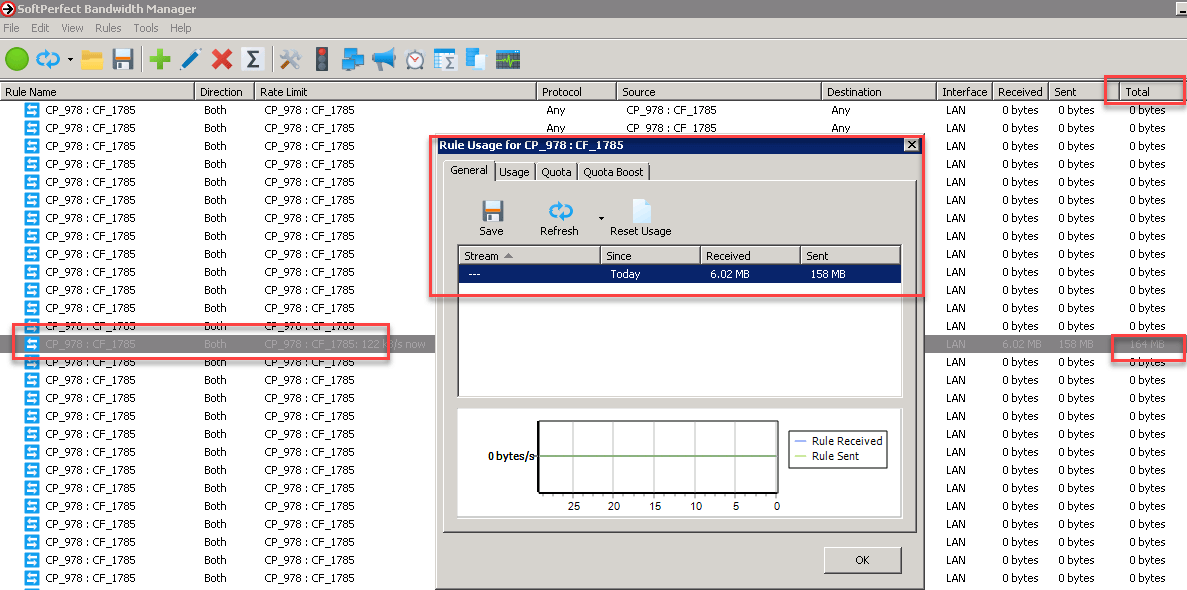Sort by Destination column header
The image size is (1187, 590).
tap(879, 92)
